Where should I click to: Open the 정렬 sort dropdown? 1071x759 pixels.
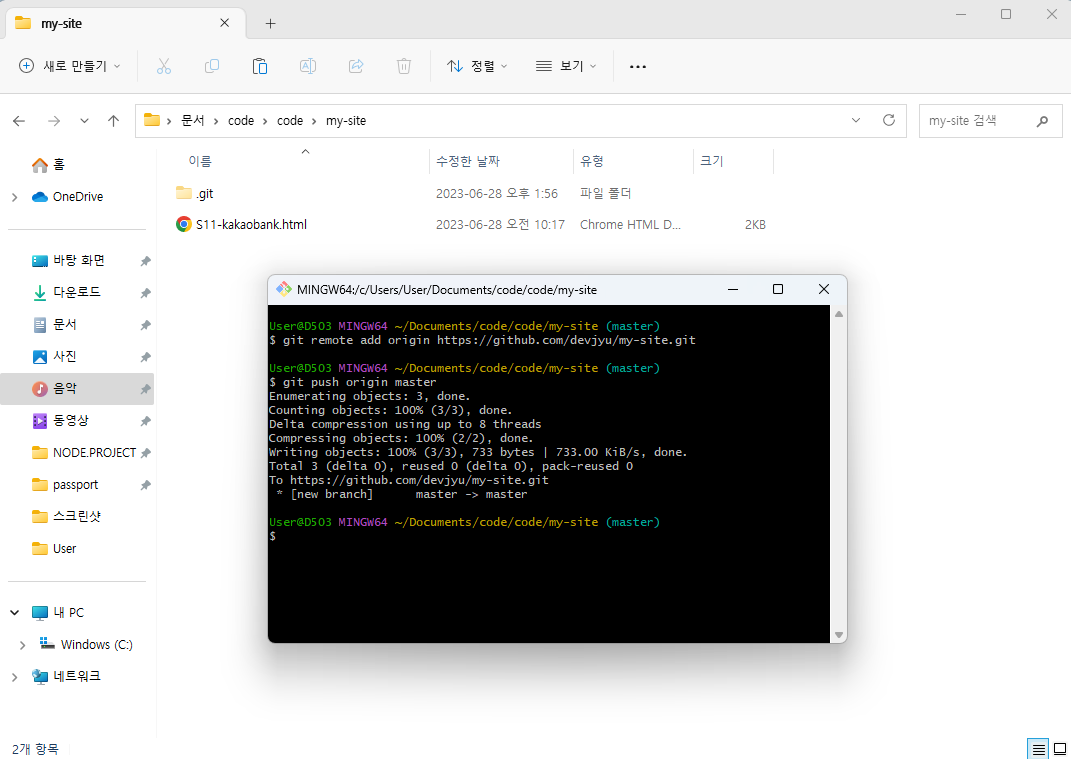(477, 66)
